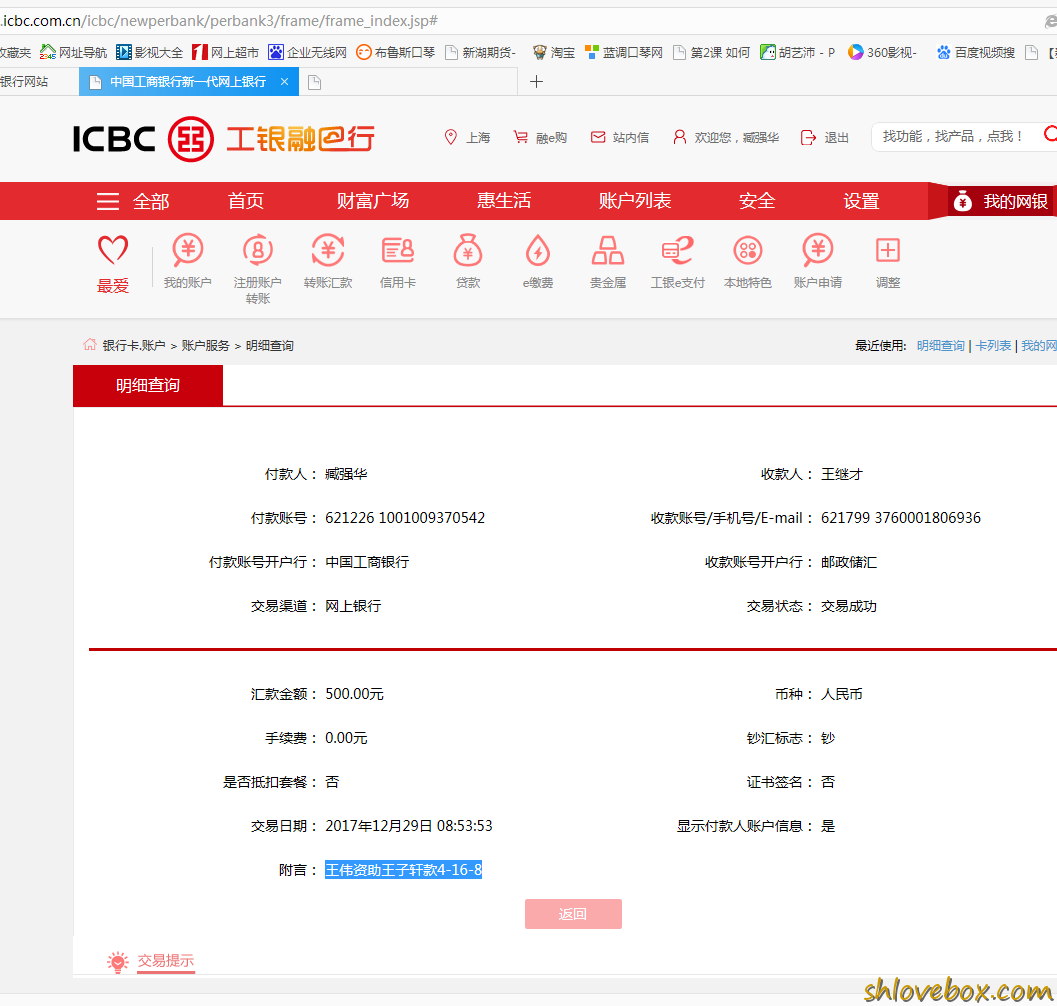Open 贵金属 precious metals icon
Image resolution: width=1057 pixels, height=1006 pixels.
608,250
